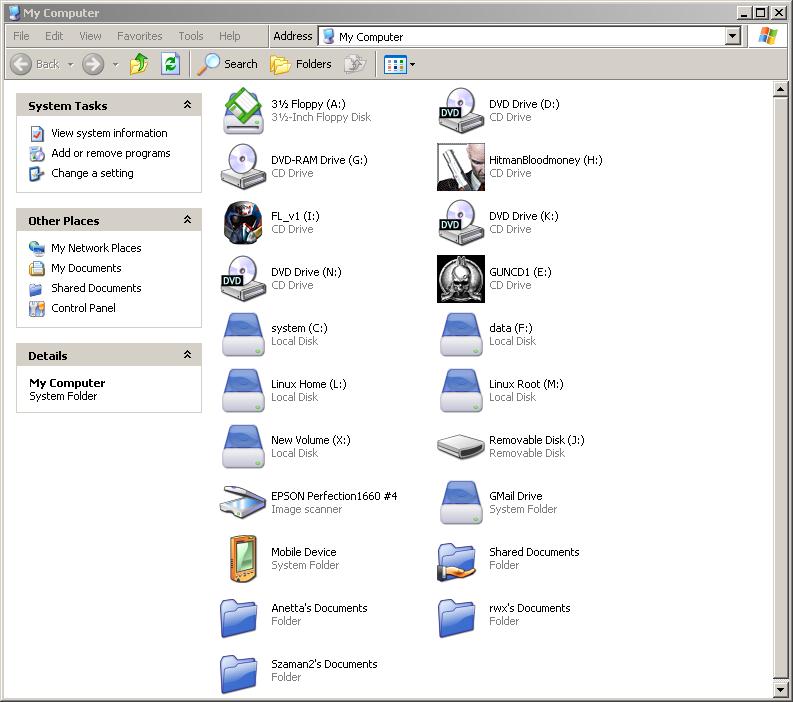Click the Search toolbar button
The width and height of the screenshot is (793, 702).
click(228, 64)
